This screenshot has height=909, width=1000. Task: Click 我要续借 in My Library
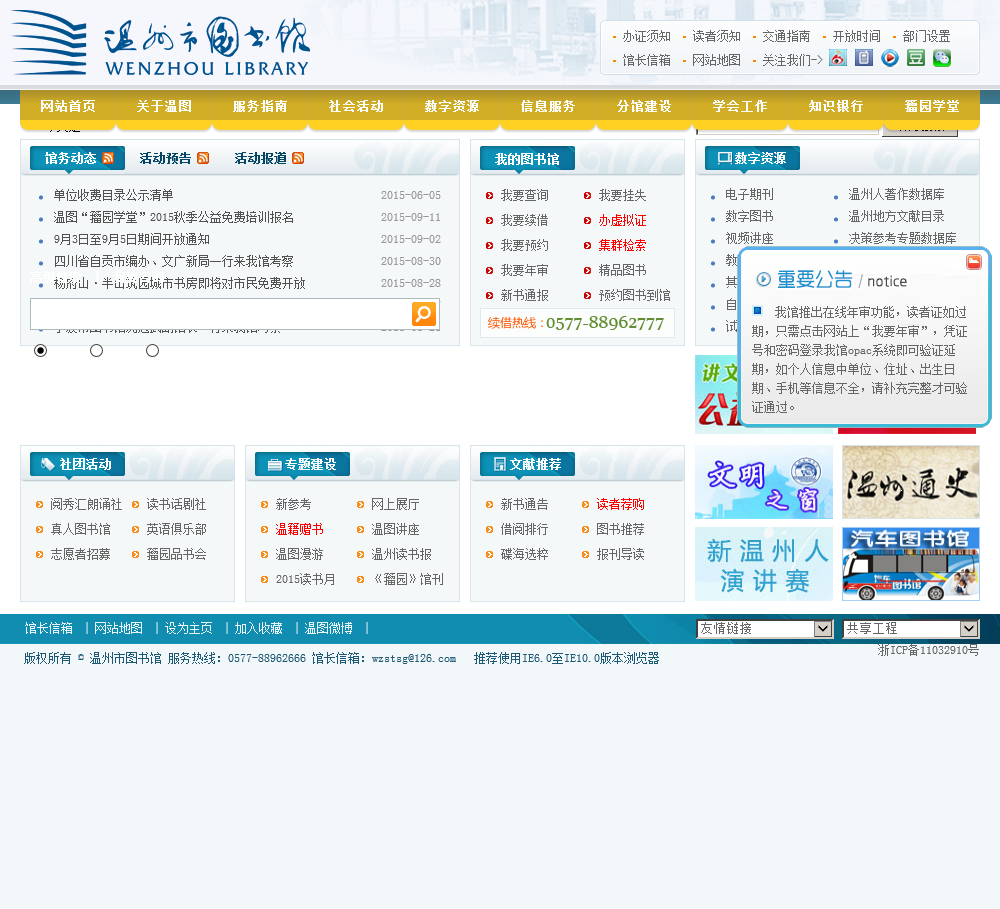click(x=524, y=220)
